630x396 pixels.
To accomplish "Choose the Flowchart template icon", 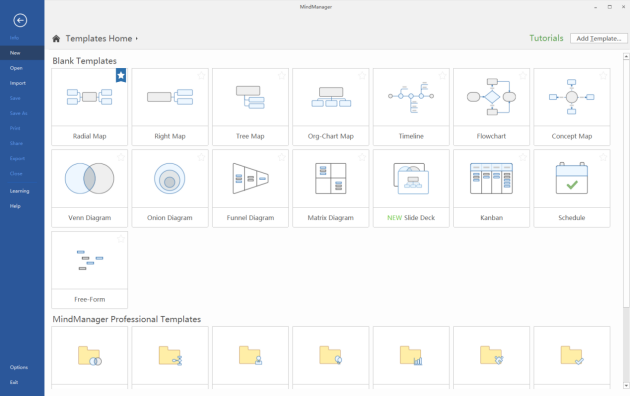I will (x=491, y=97).
